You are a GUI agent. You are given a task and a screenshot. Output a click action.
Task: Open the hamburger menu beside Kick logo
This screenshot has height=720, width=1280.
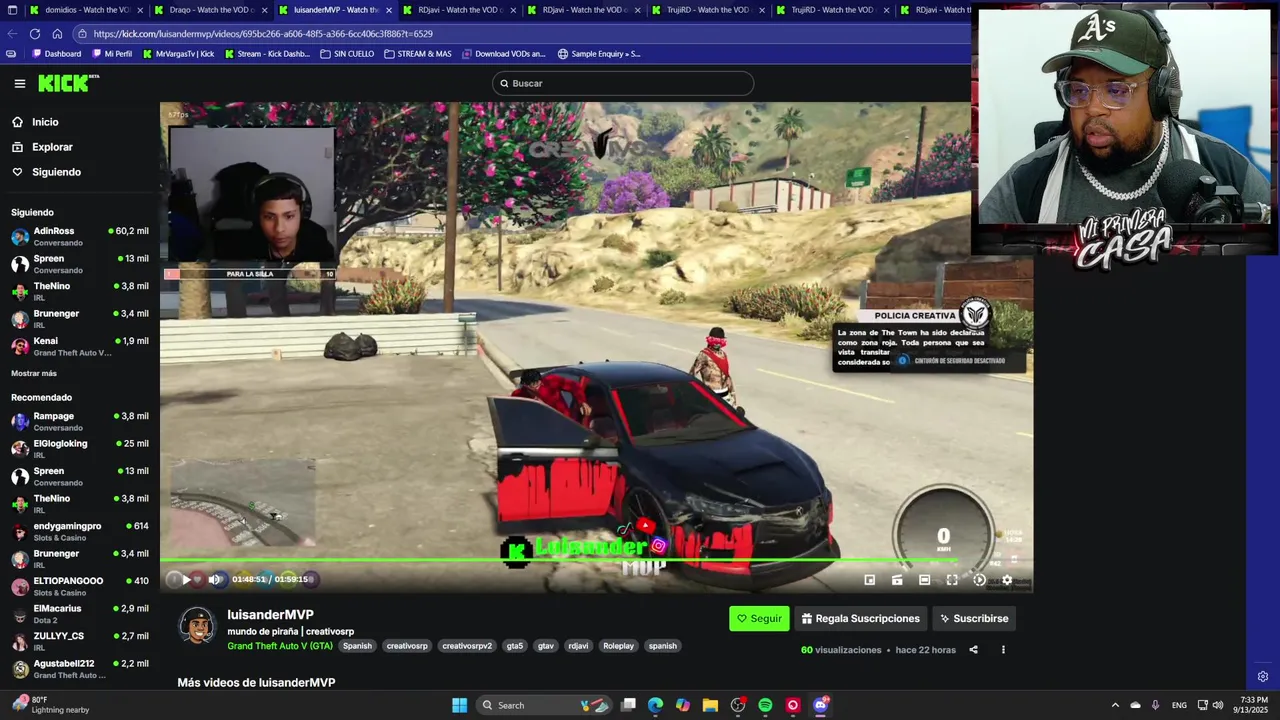point(19,84)
